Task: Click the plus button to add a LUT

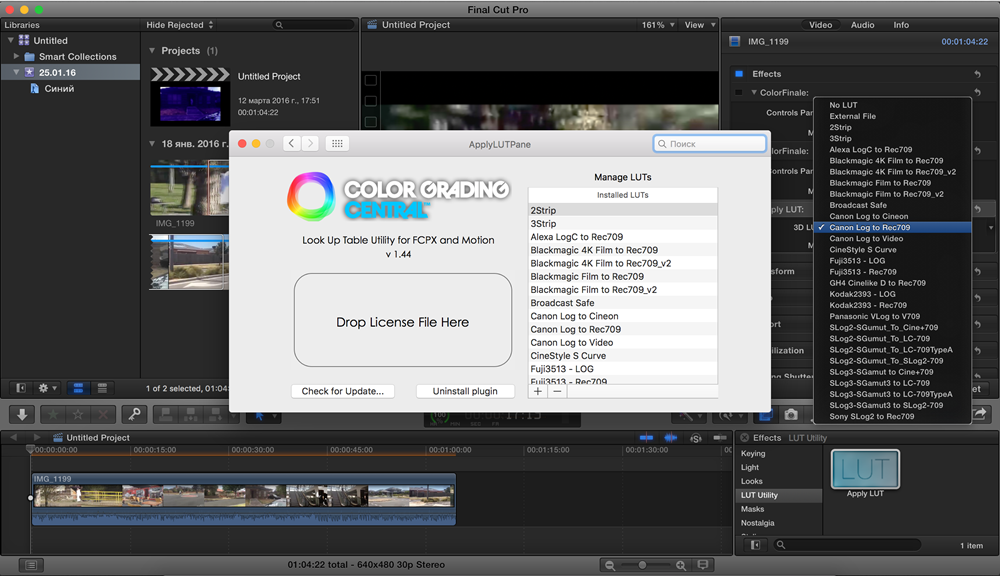Action: (538, 391)
